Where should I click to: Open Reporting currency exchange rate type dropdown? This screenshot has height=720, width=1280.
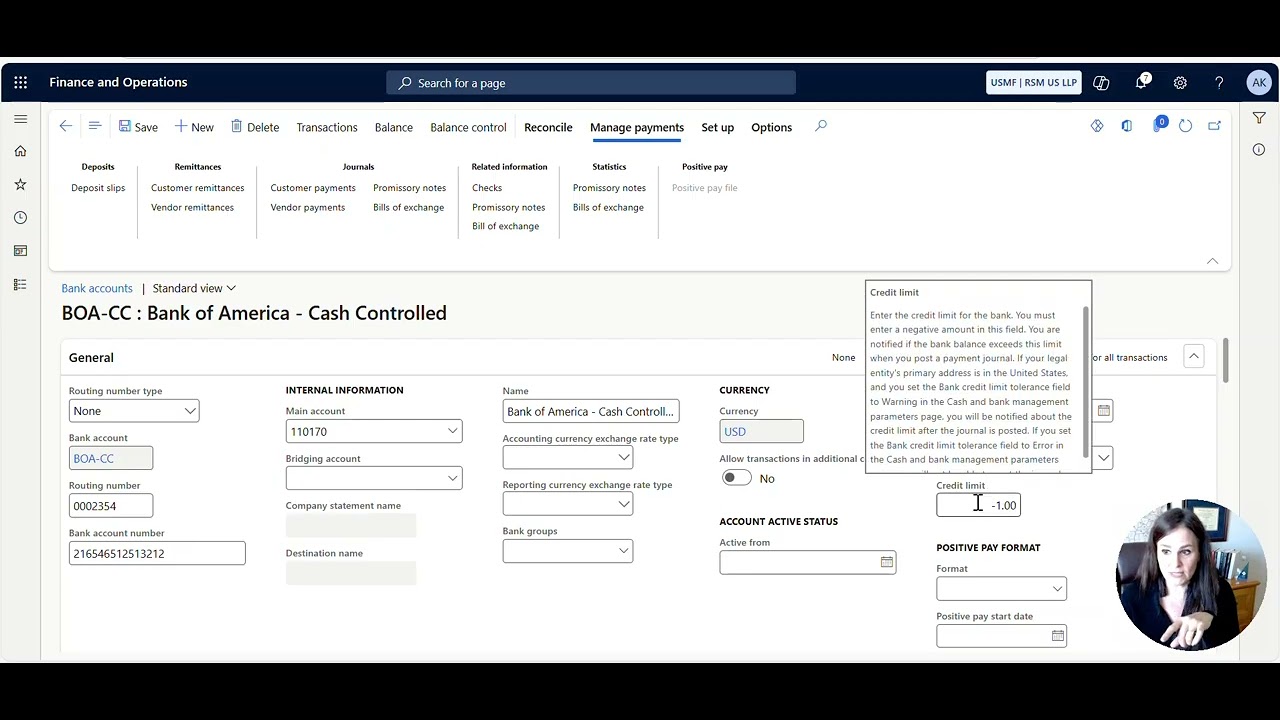click(x=623, y=504)
